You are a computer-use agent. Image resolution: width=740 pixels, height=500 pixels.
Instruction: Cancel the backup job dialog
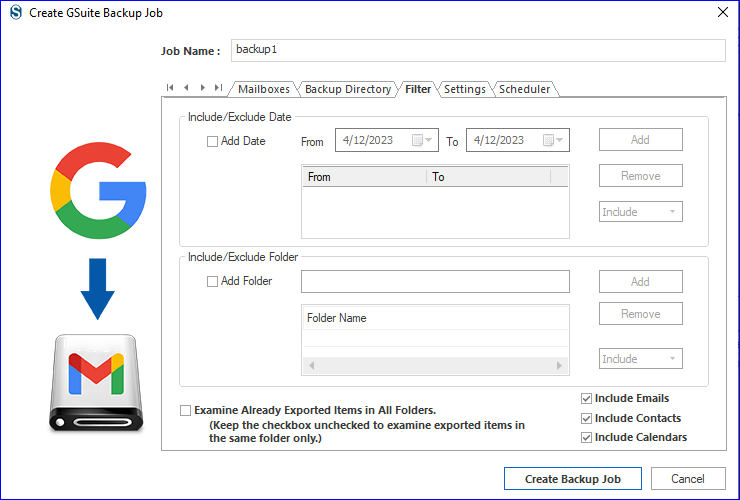tap(688, 479)
